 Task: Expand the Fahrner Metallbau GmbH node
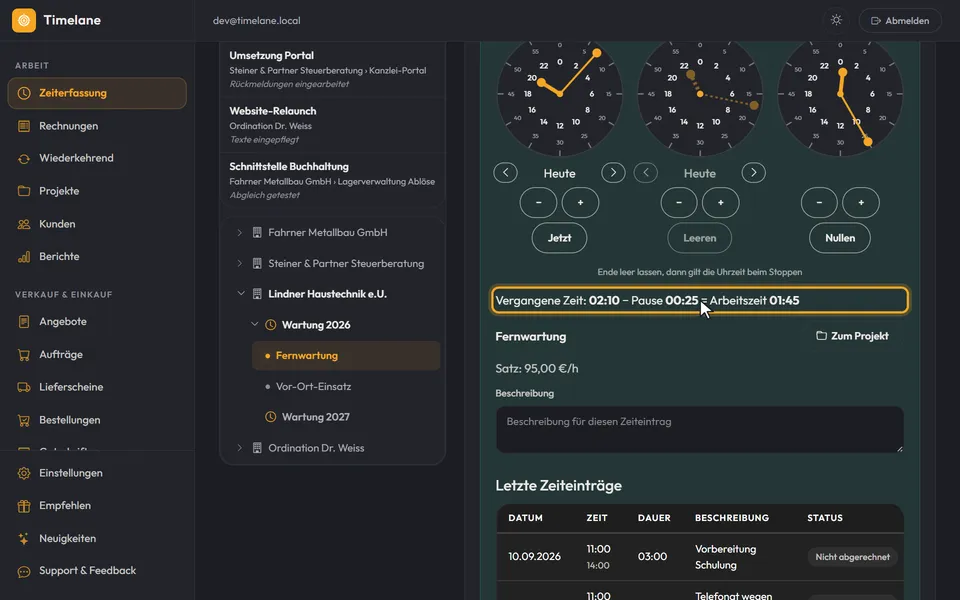tap(239, 233)
